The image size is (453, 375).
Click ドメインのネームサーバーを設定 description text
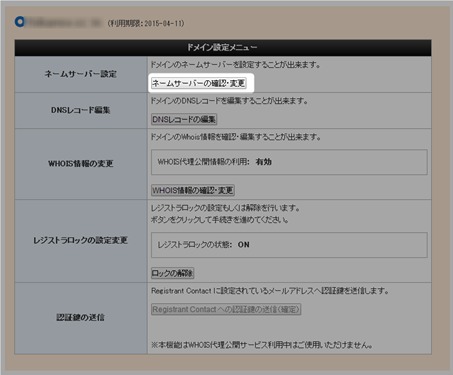236,65
